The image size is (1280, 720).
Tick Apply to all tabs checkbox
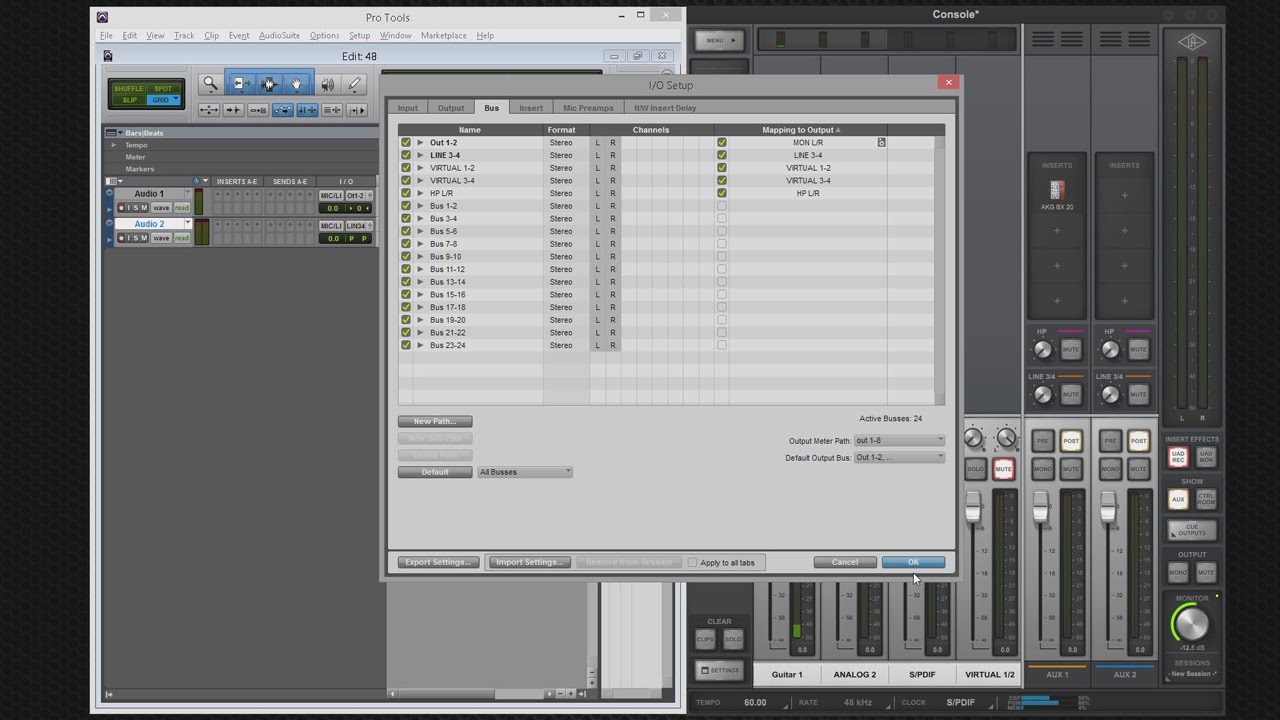click(x=692, y=563)
